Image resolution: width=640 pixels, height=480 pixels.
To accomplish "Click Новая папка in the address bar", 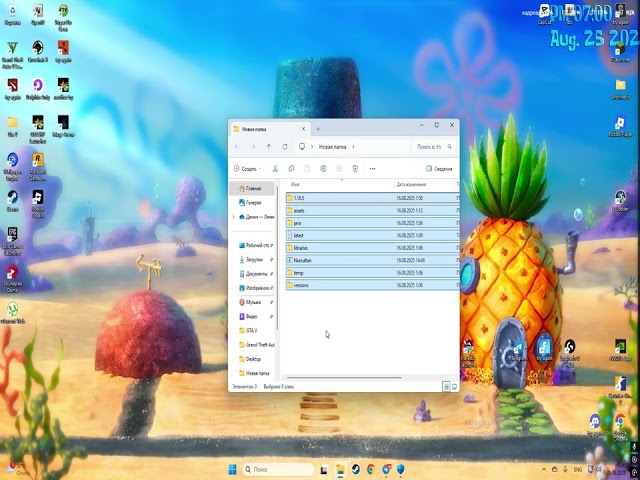I will pos(332,147).
